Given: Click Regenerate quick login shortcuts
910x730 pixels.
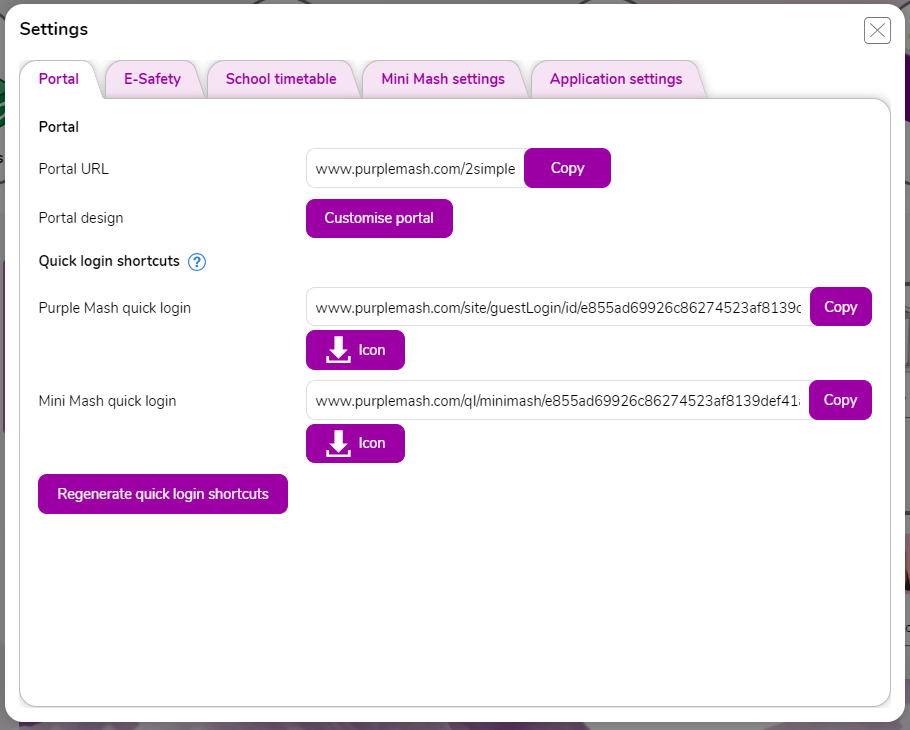Looking at the screenshot, I should [x=163, y=494].
